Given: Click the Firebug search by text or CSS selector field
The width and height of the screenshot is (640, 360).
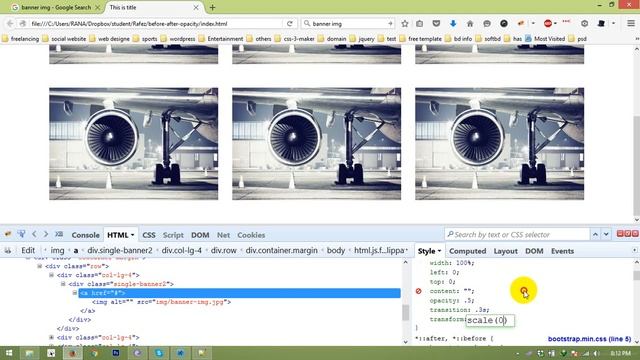Looking at the screenshot, I should (x=517, y=234).
